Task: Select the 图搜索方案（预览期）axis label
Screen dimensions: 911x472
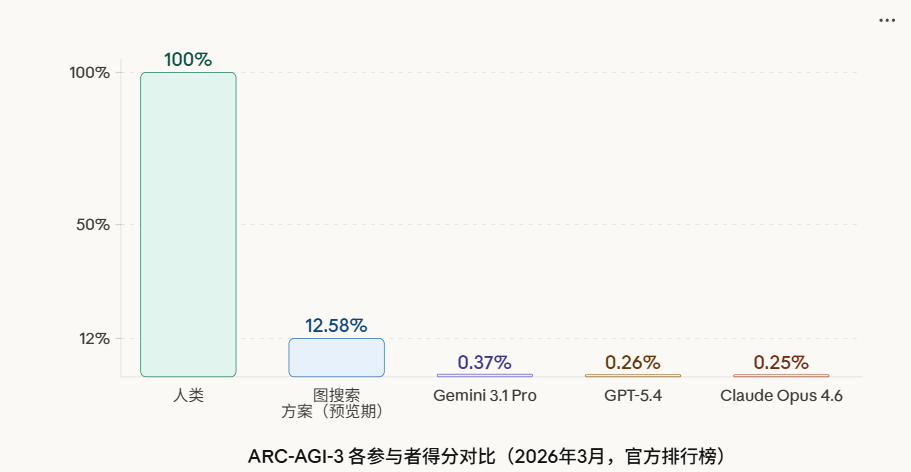Action: (x=336, y=403)
